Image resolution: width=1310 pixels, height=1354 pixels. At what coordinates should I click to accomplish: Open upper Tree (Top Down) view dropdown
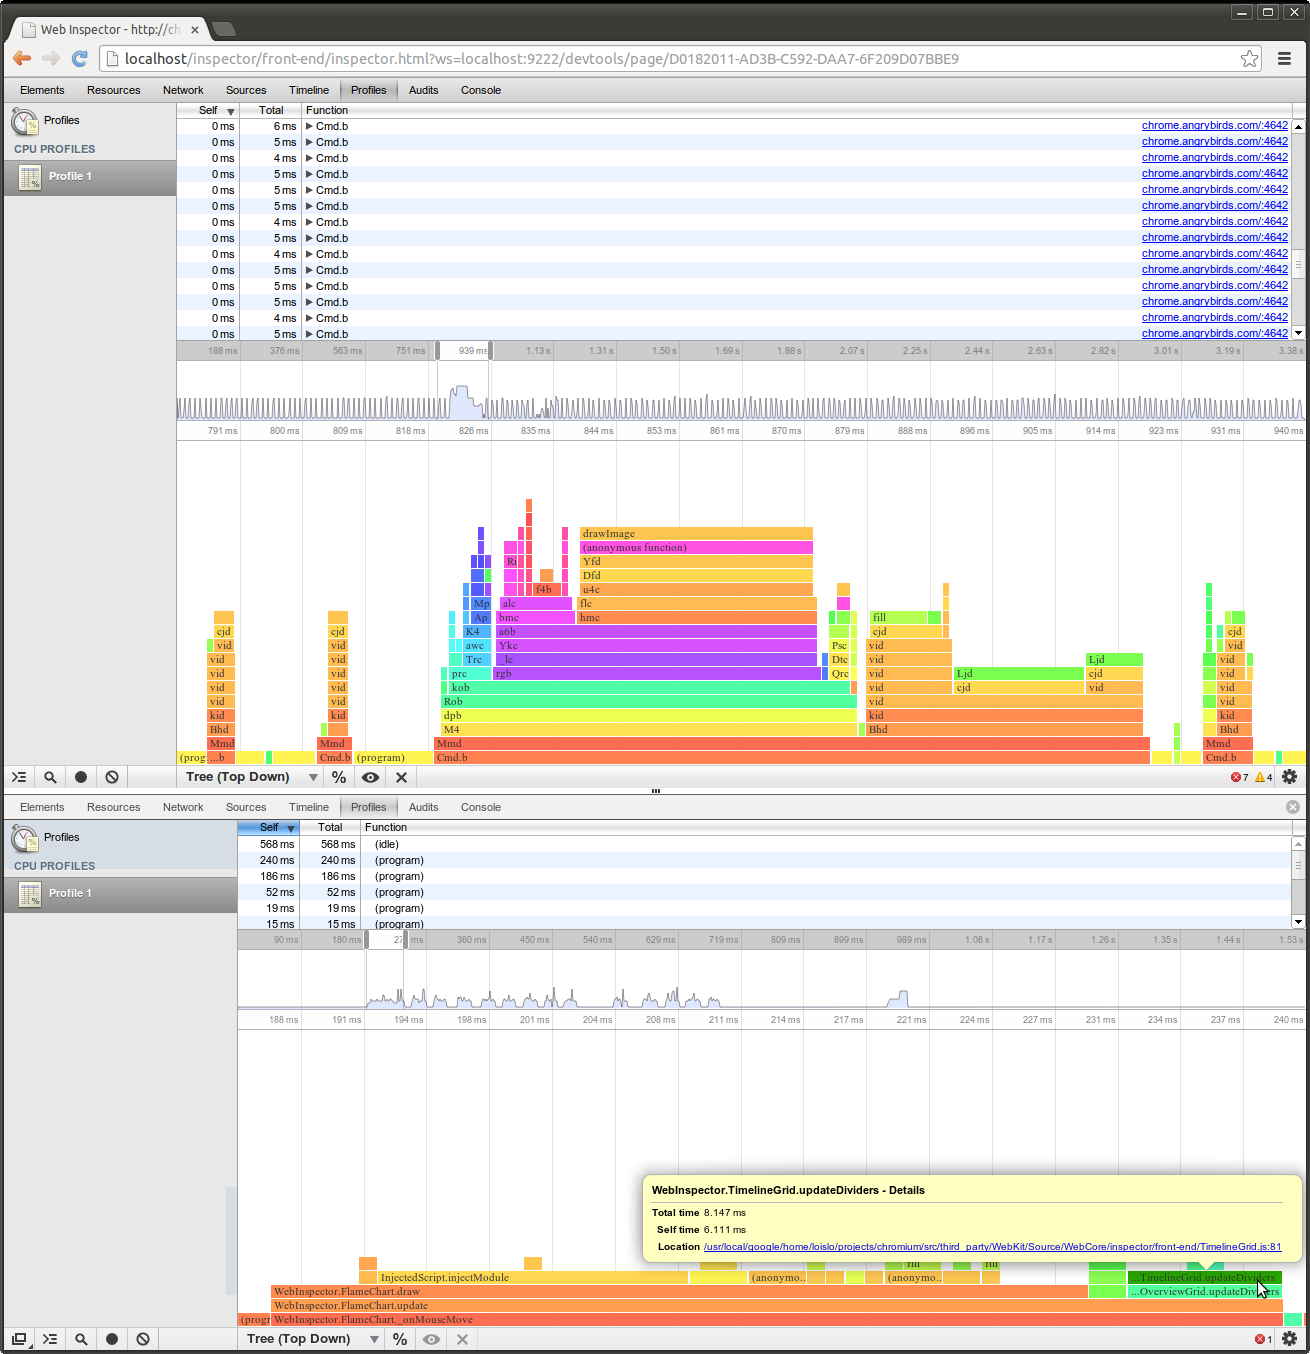click(252, 777)
